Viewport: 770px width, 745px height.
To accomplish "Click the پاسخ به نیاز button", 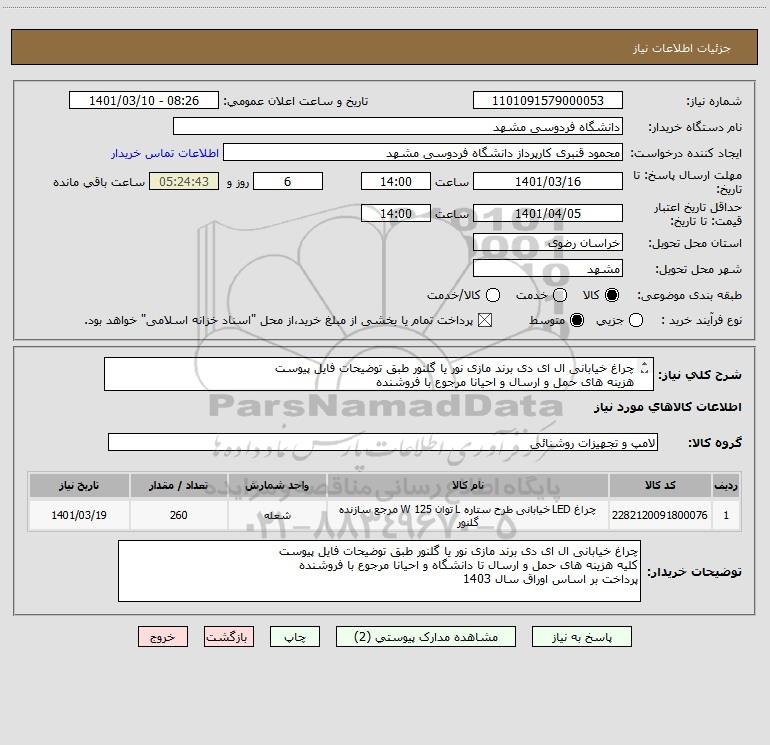I will (581, 637).
